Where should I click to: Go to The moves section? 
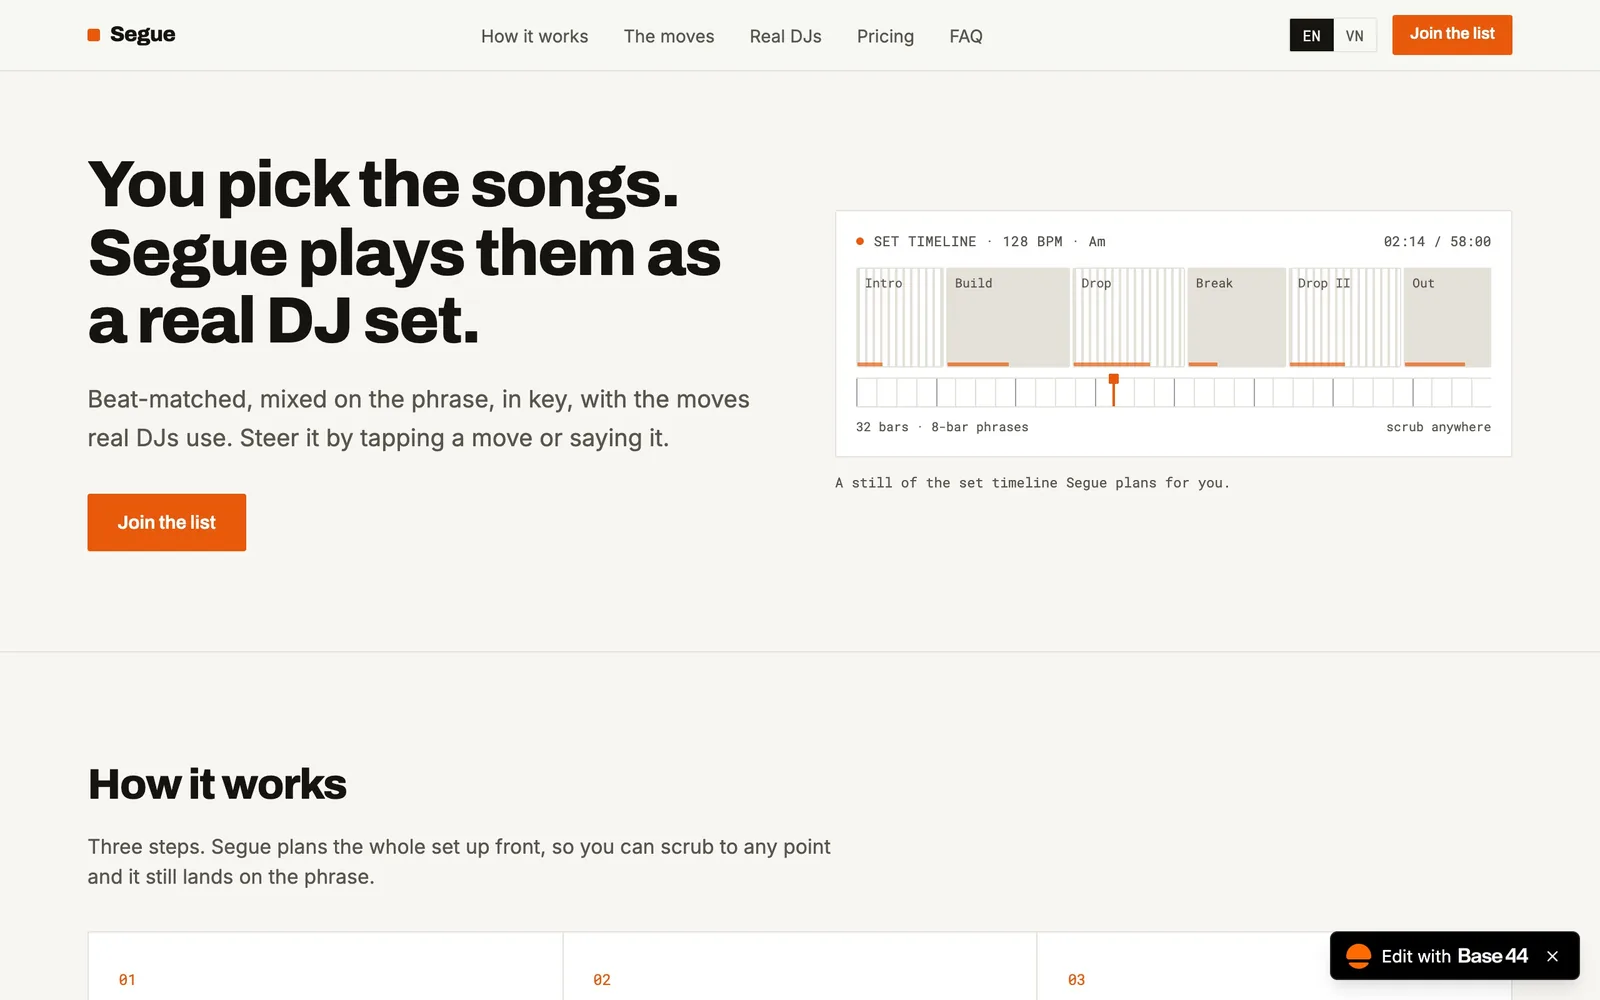(669, 36)
